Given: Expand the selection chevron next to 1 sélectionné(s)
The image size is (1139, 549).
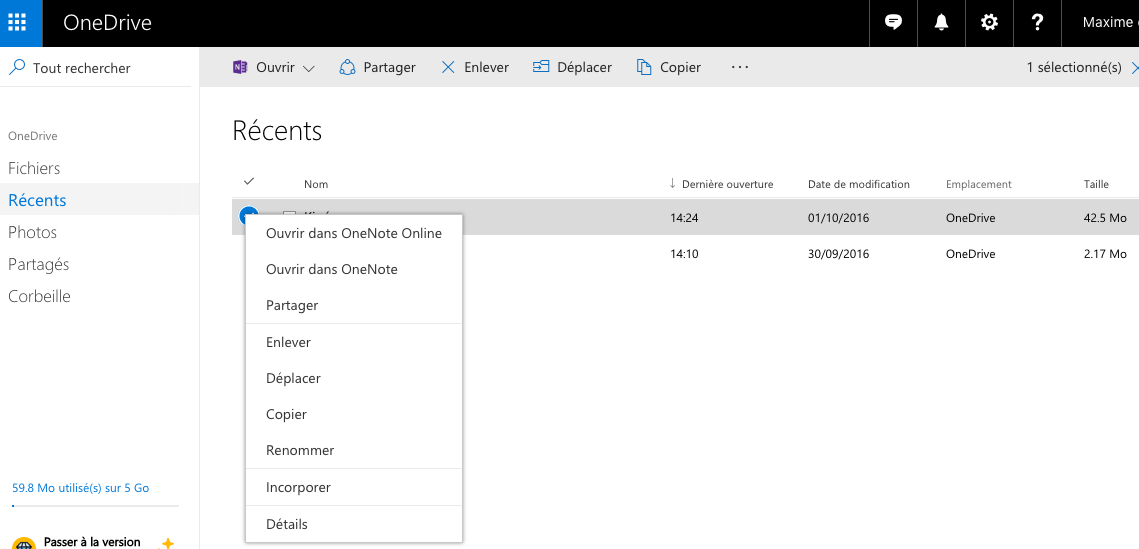Looking at the screenshot, I should (1135, 68).
